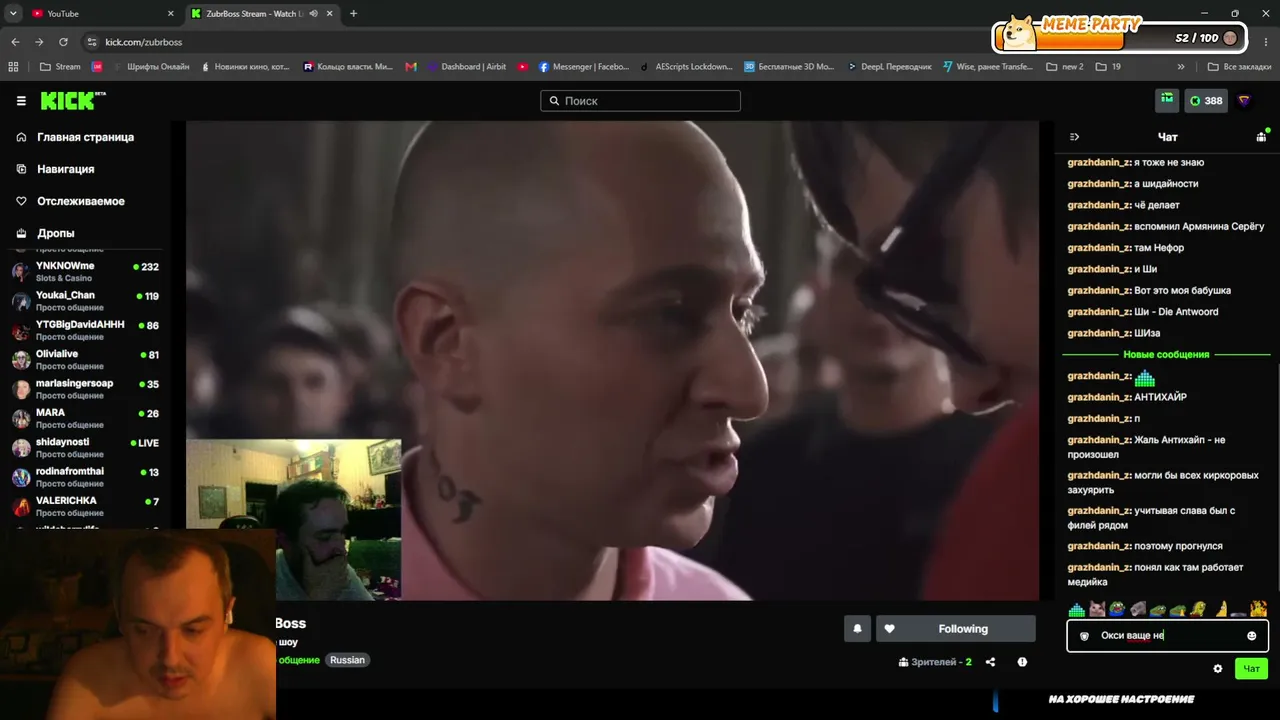This screenshot has width=1280, height=720.
Task: Insert the yellow banana emote from quick bar
Action: tap(1220, 609)
